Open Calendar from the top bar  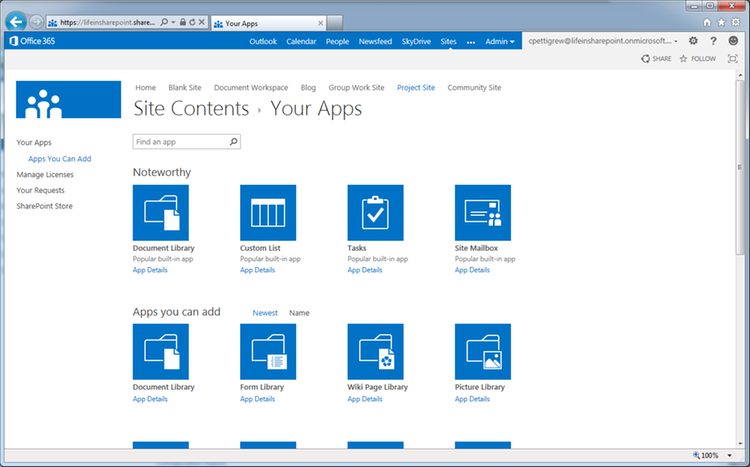pyautogui.click(x=301, y=42)
